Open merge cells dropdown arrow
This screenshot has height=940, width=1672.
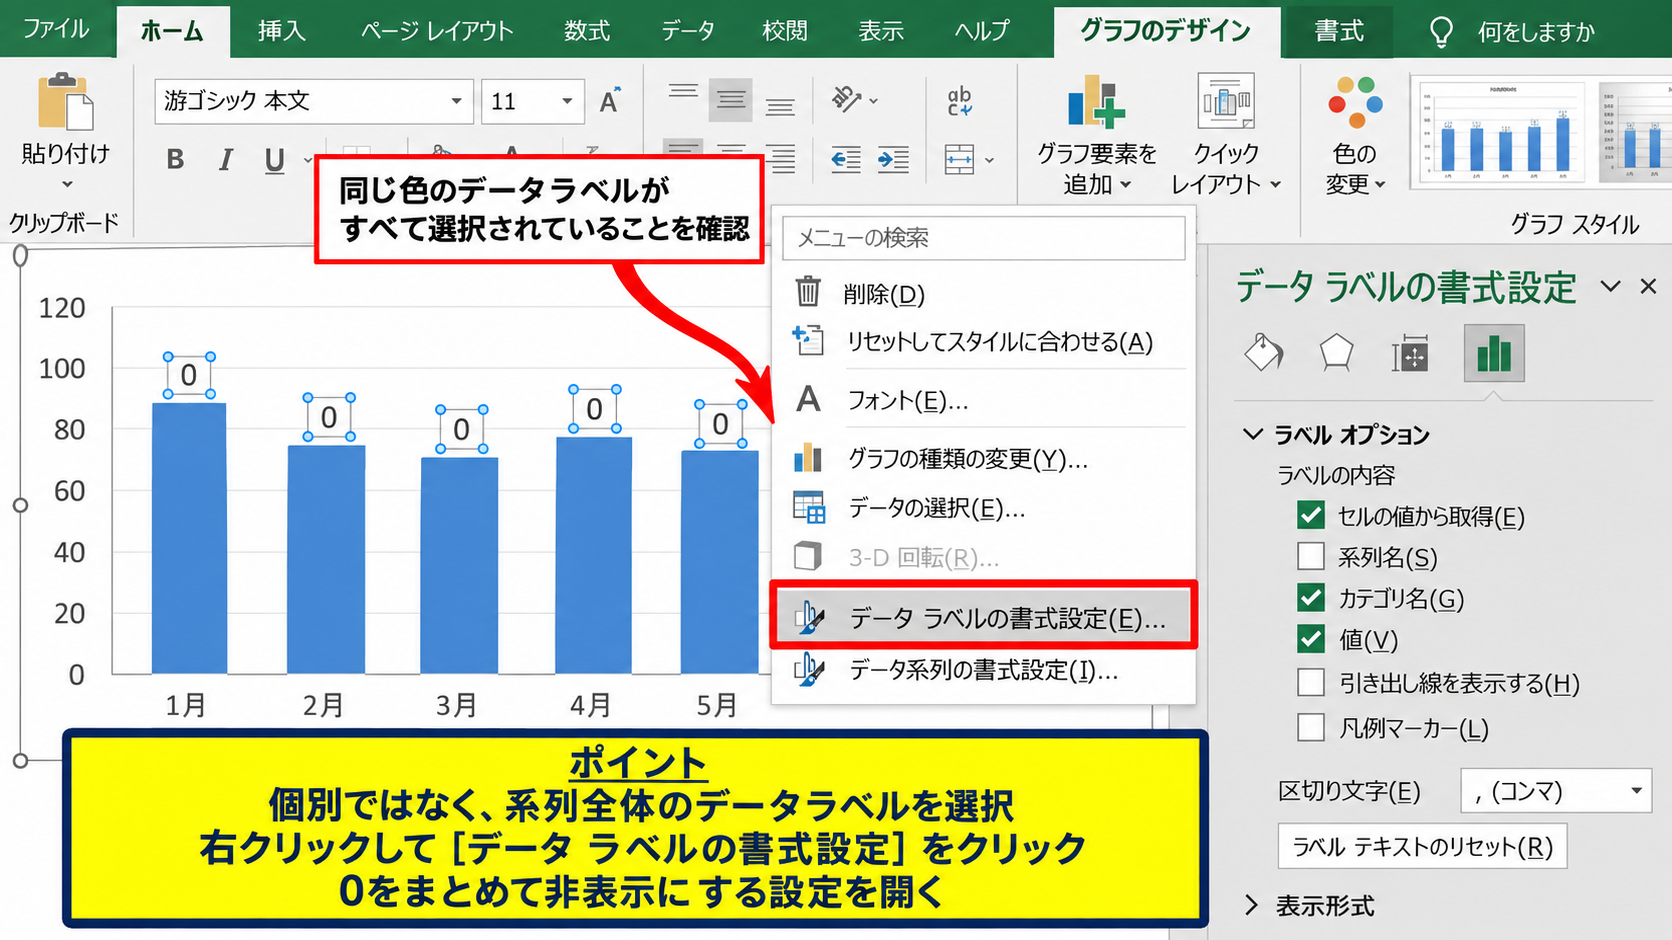(x=989, y=160)
